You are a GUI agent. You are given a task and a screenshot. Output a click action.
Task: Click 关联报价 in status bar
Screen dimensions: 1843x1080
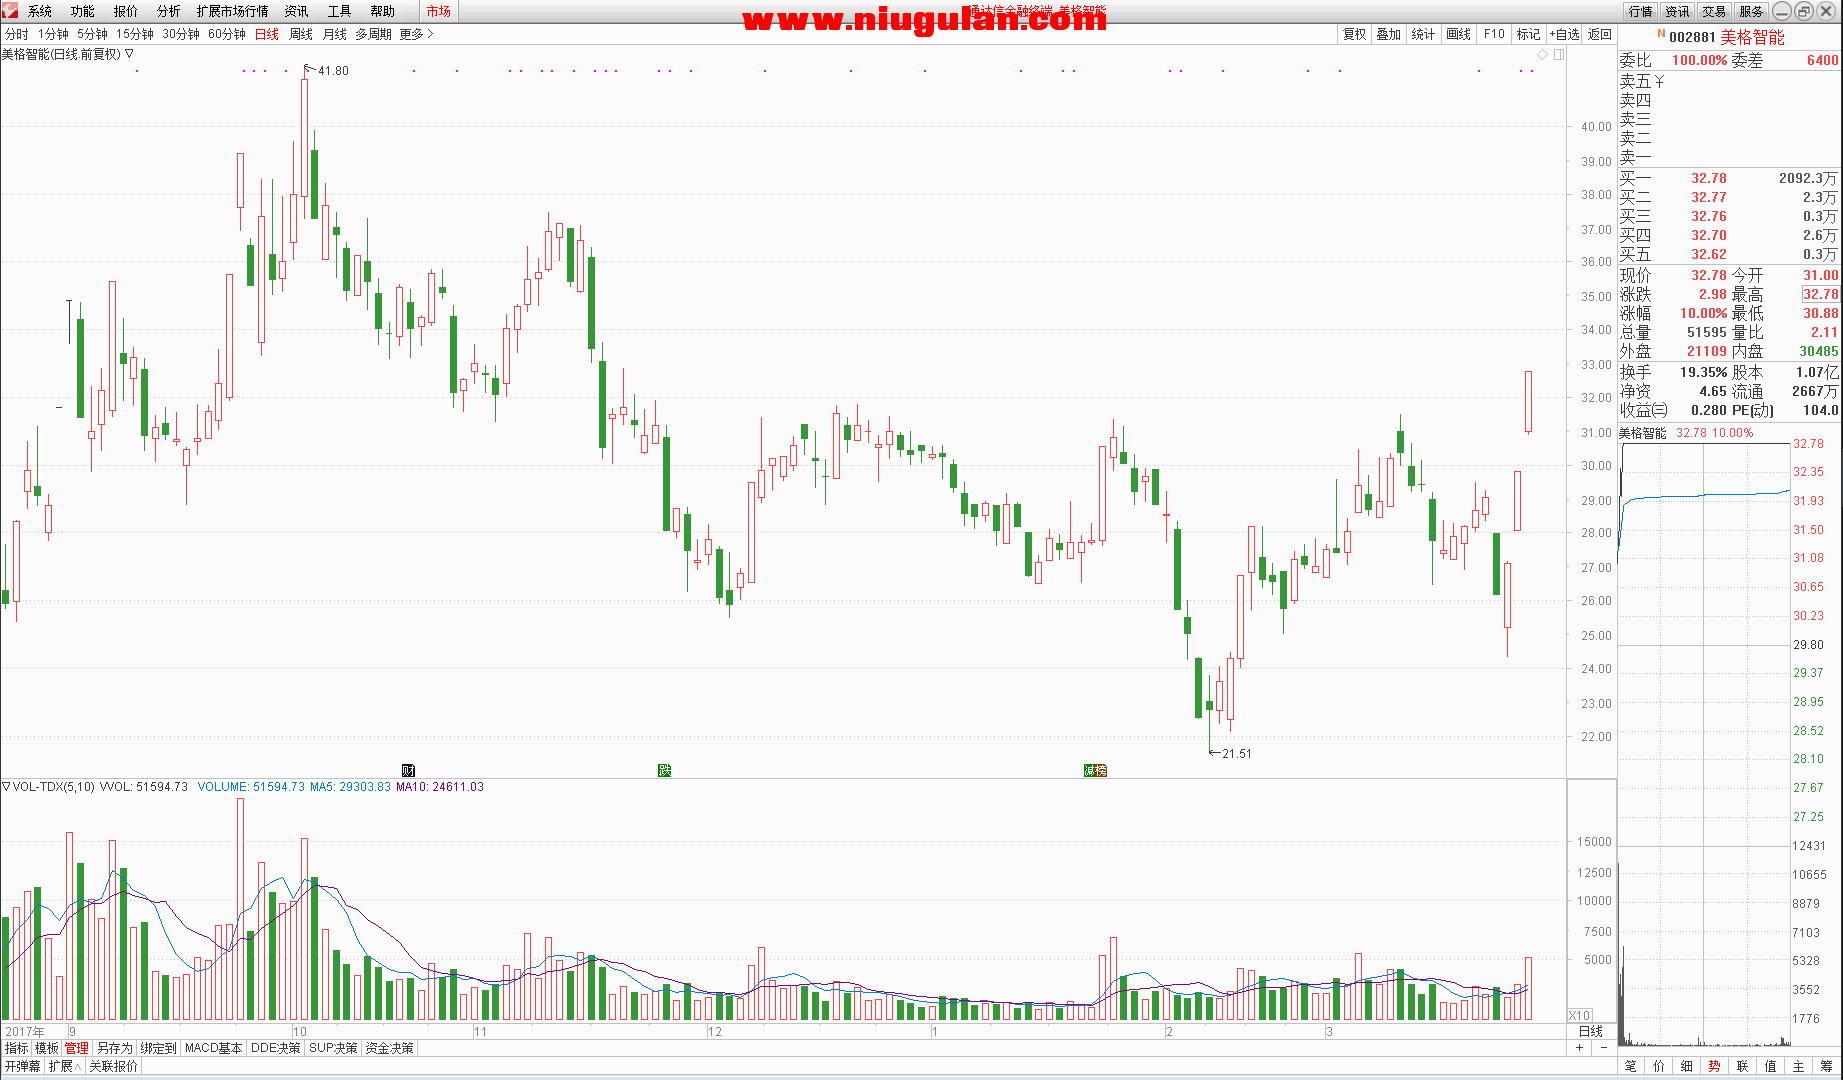coord(113,1067)
